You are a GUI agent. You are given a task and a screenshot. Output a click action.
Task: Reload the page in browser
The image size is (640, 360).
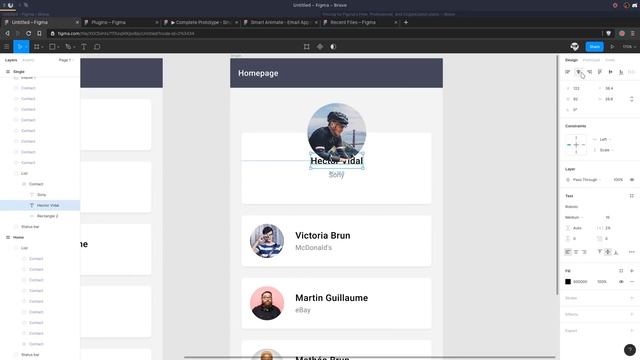tap(28, 33)
